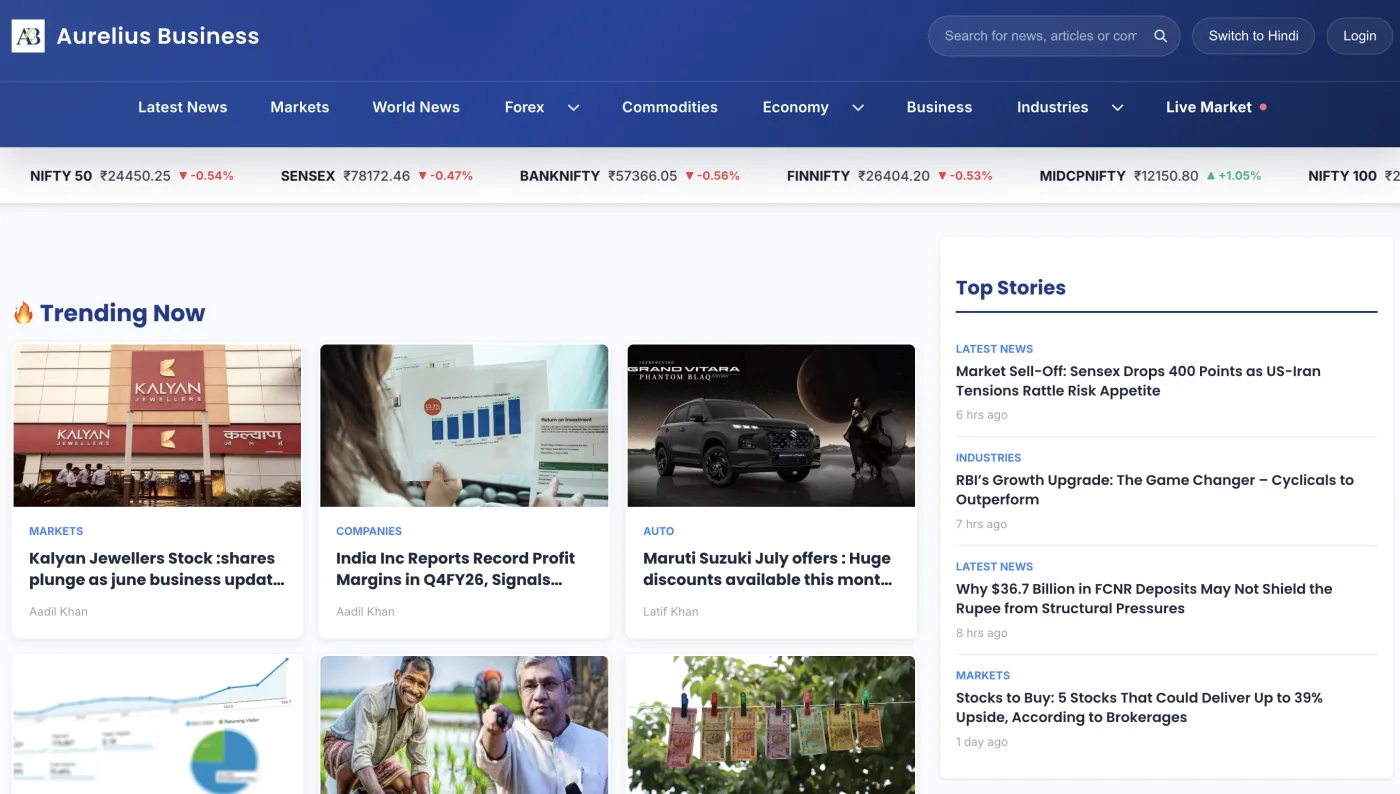Click the Aurelius Business site title
Image resolution: width=1400 pixels, height=794 pixels.
coord(158,36)
